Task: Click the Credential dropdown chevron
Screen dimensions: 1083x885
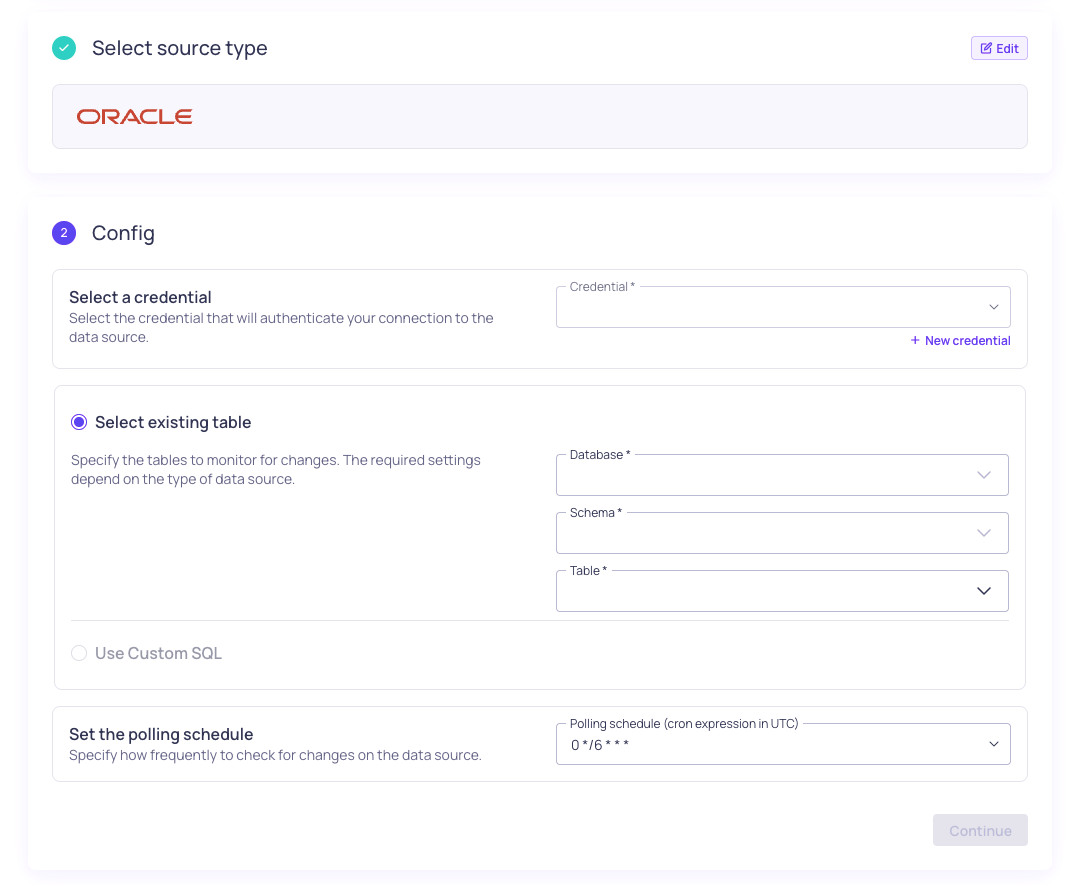Action: [x=993, y=307]
